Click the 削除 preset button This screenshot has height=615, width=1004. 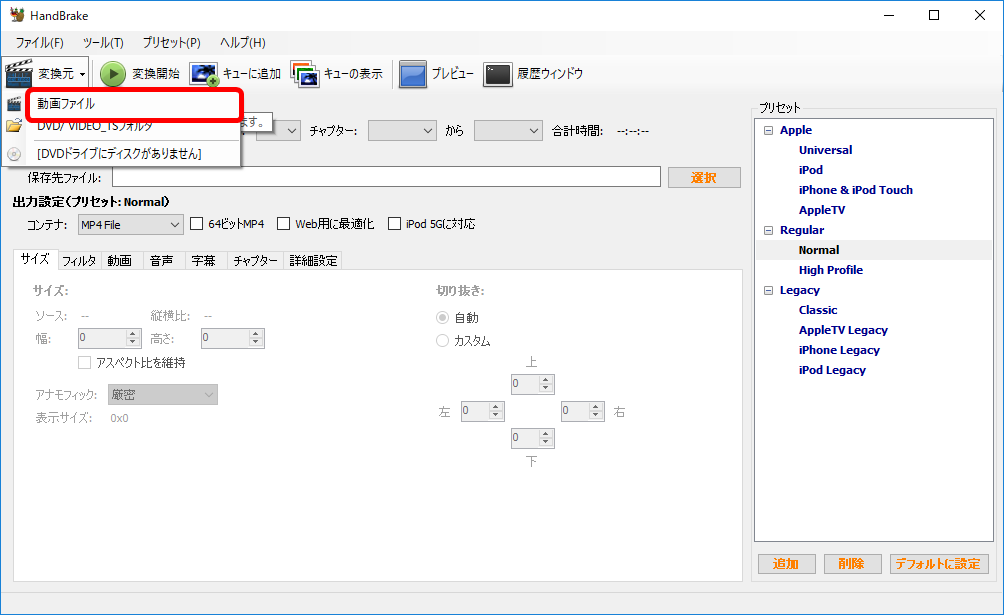pos(852,564)
